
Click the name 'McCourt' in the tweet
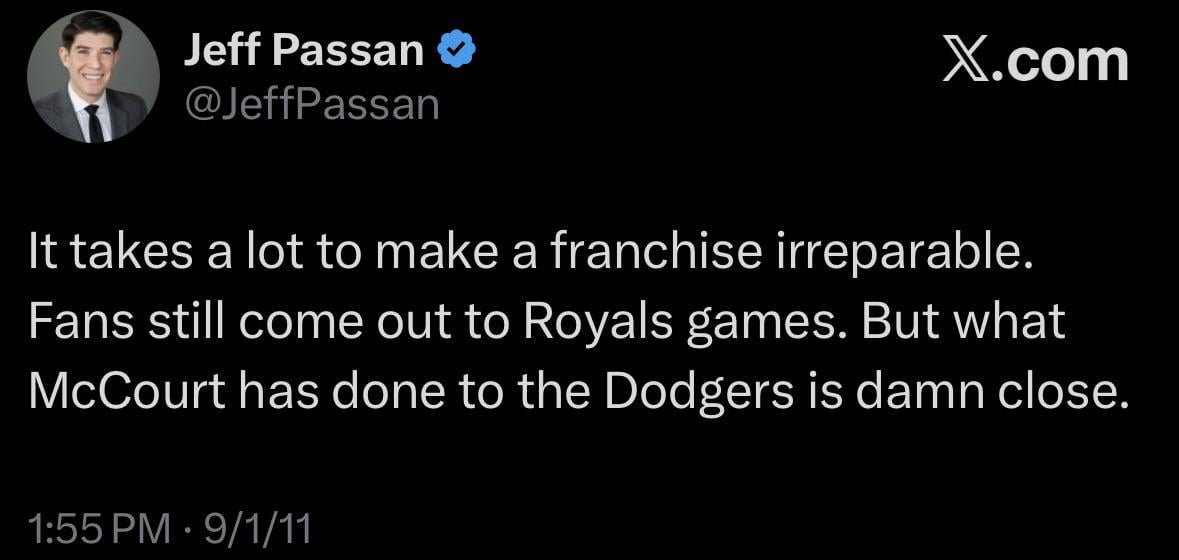pyautogui.click(x=127, y=391)
